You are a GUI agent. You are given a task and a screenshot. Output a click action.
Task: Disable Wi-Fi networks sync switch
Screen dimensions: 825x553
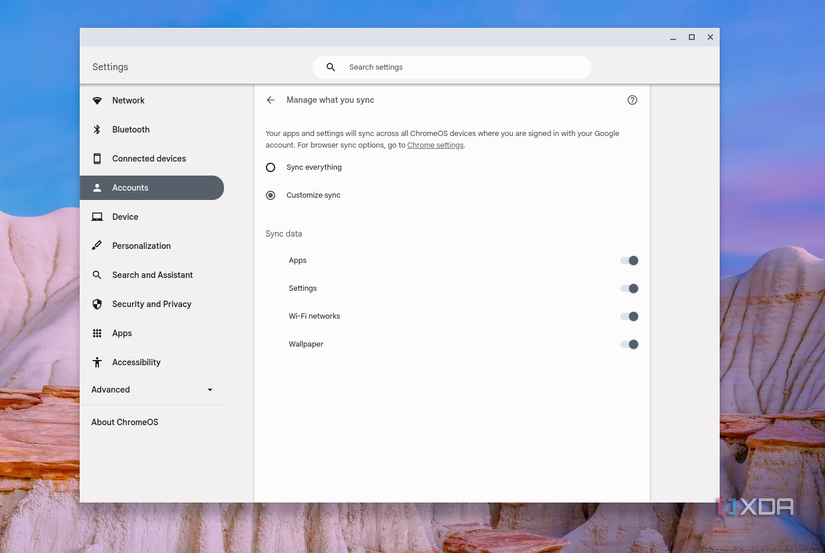(629, 316)
